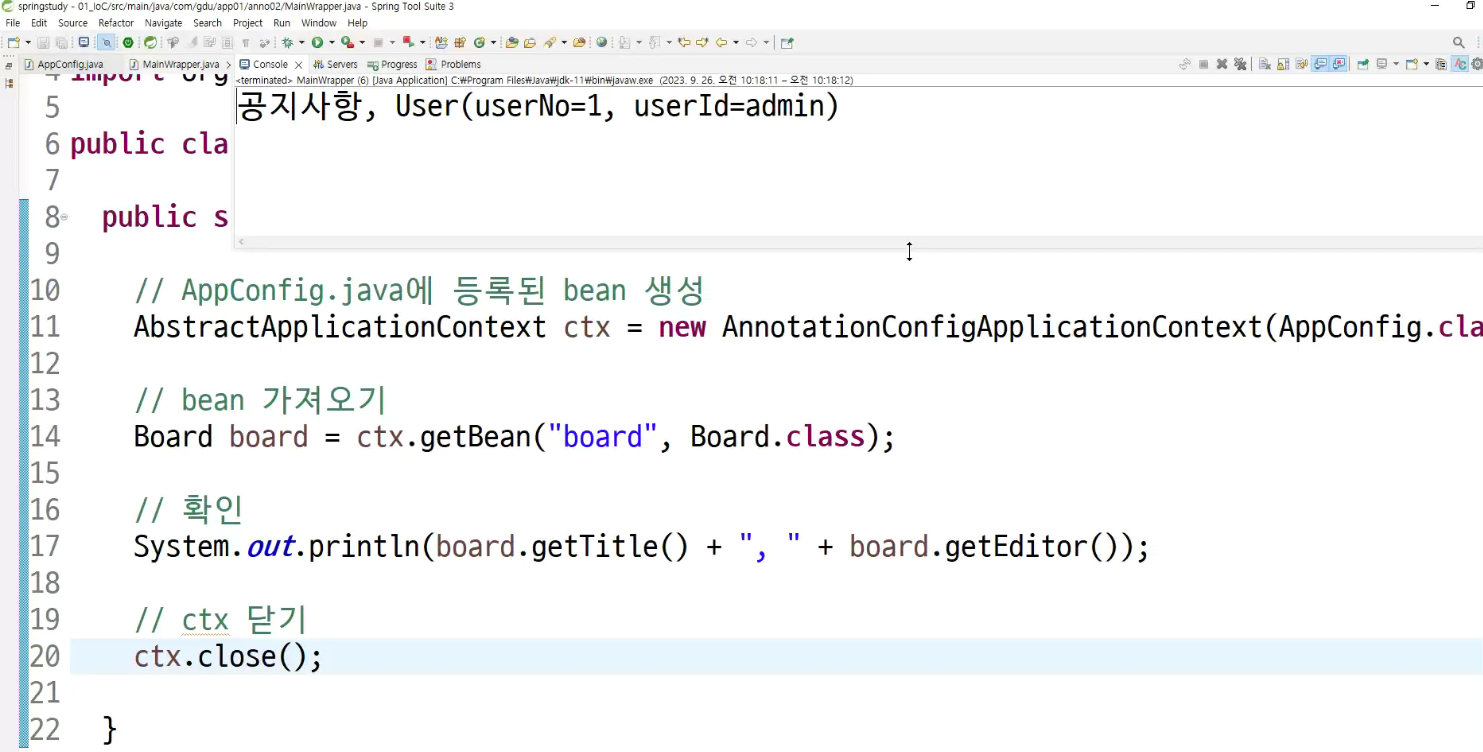Toggle Scroll Lock in console toolbar
The width and height of the screenshot is (1483, 752).
point(1284,64)
